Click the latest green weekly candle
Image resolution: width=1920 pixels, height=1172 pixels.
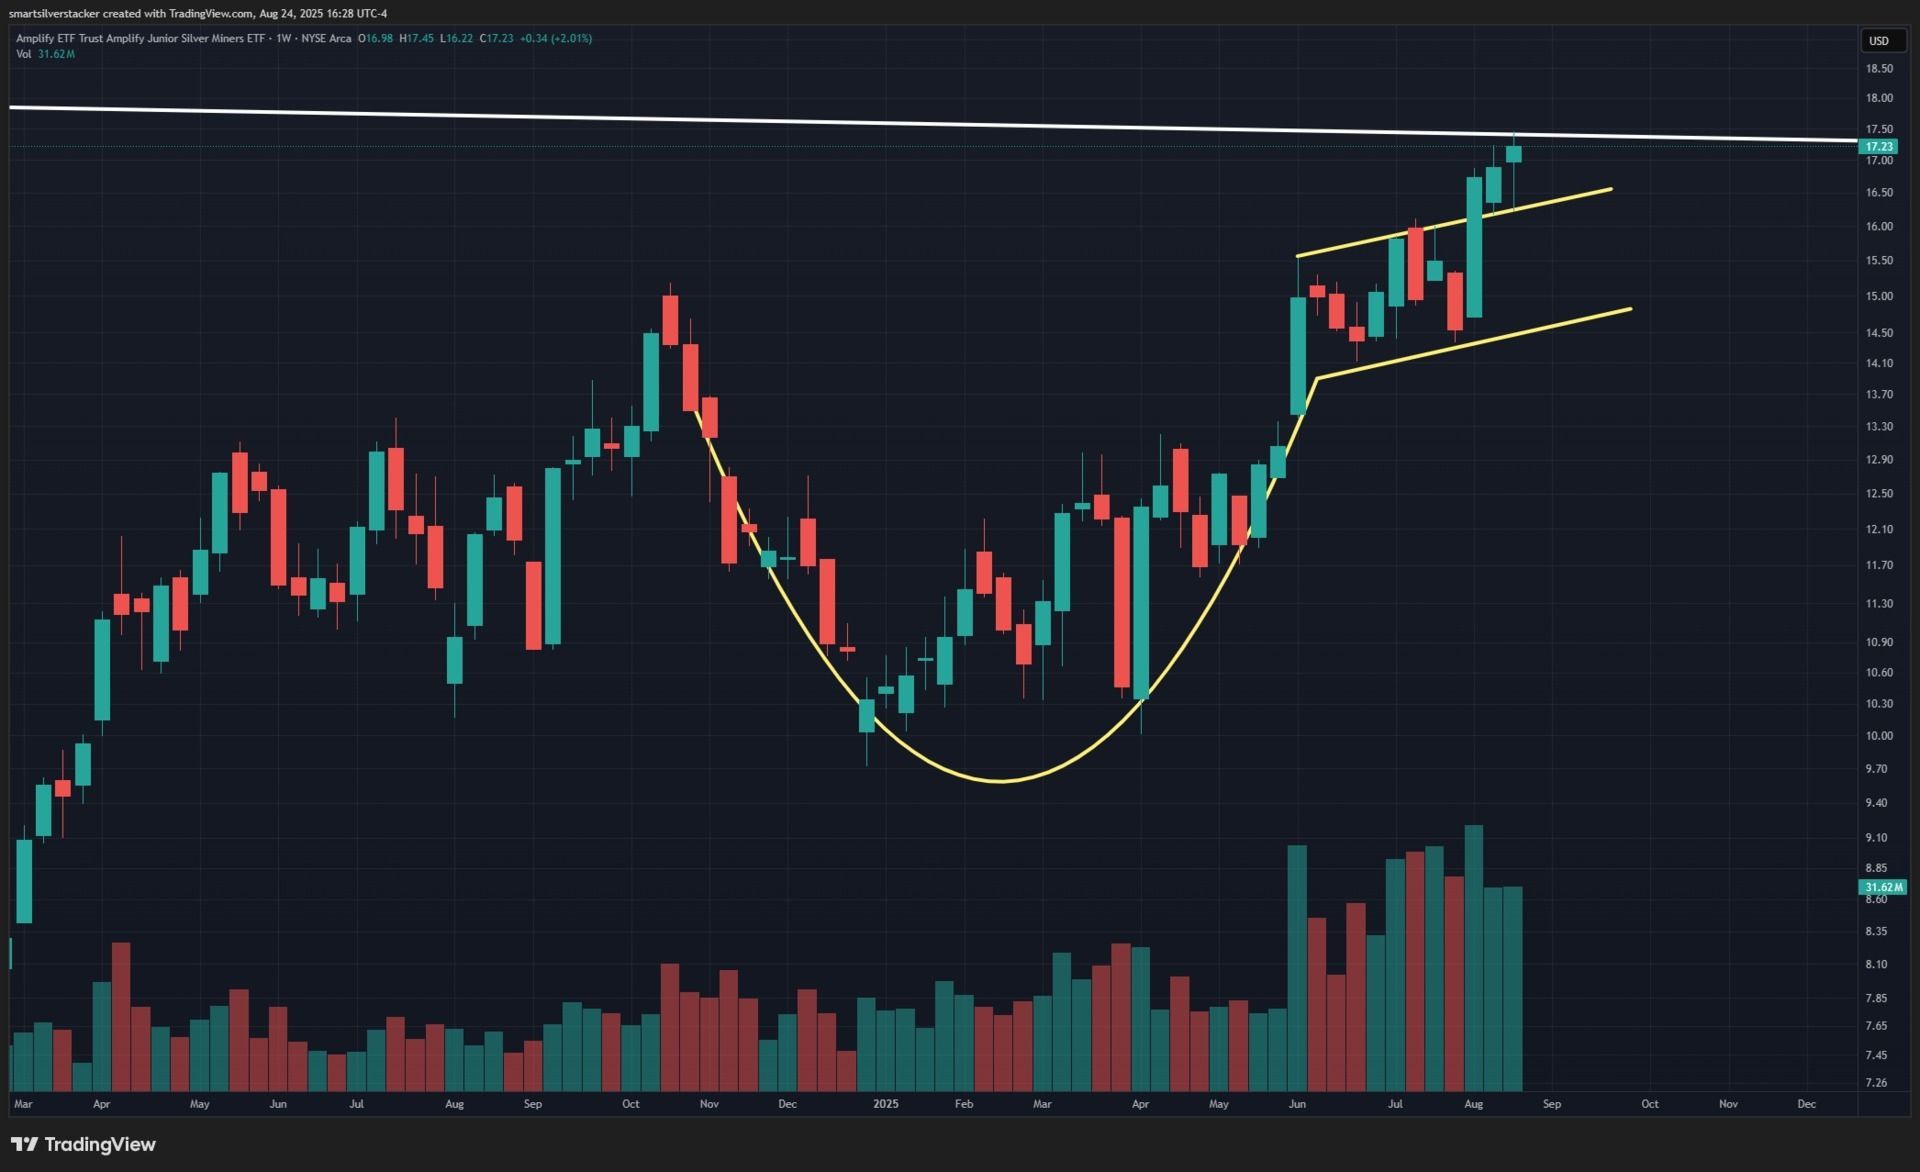point(1513,154)
